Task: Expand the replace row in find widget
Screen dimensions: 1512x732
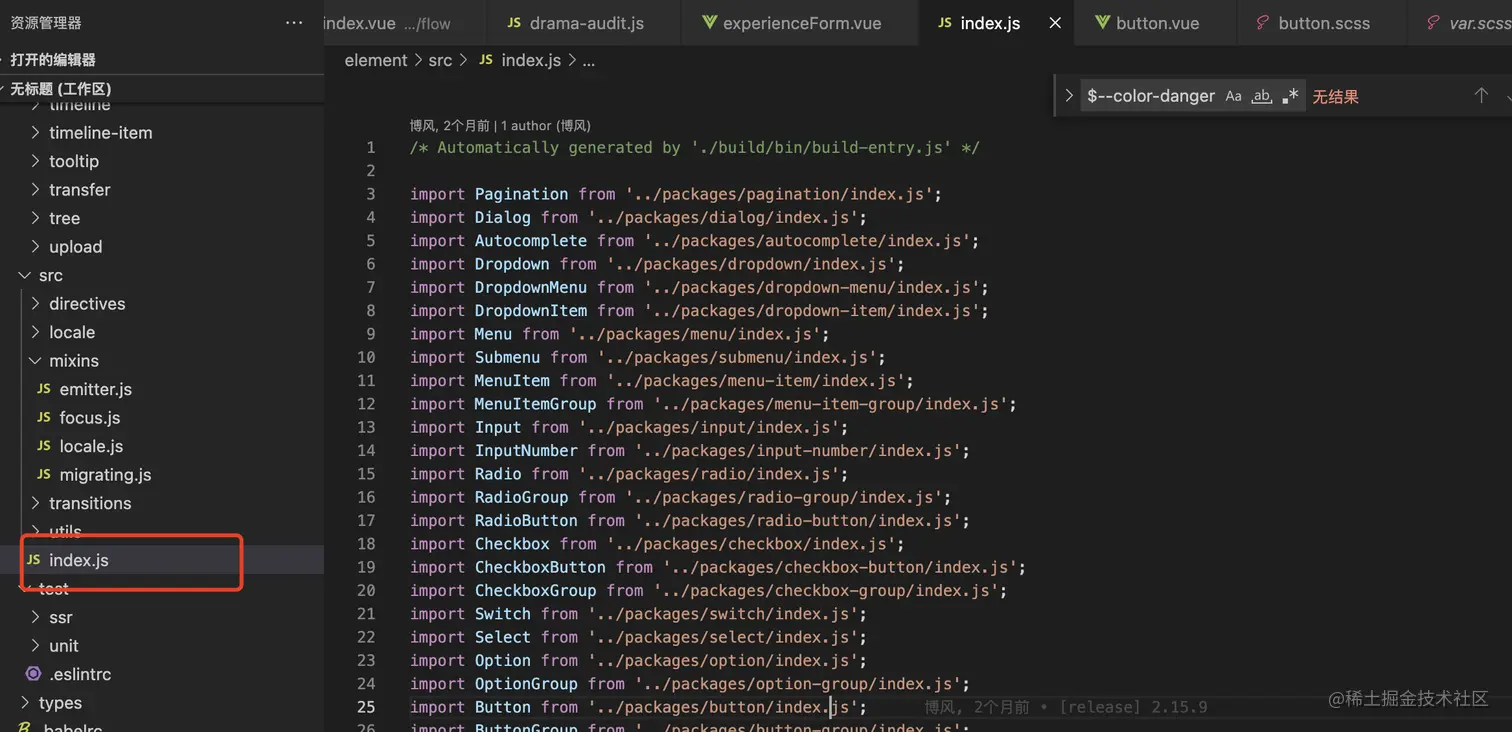Action: 1069,96
